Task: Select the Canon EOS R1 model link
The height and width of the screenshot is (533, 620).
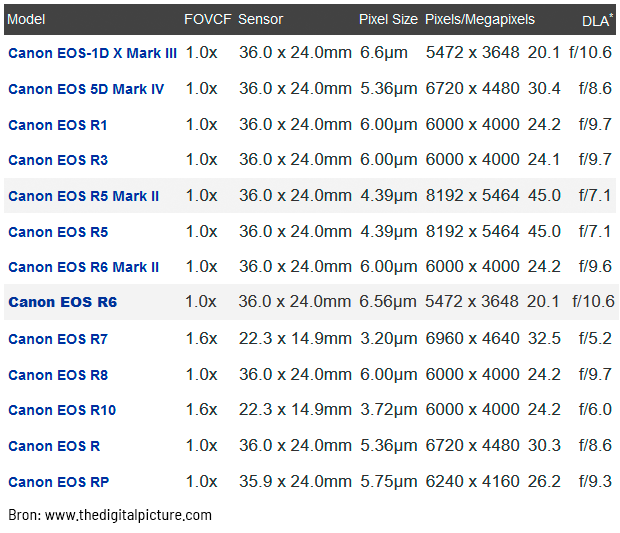Action: tap(58, 125)
